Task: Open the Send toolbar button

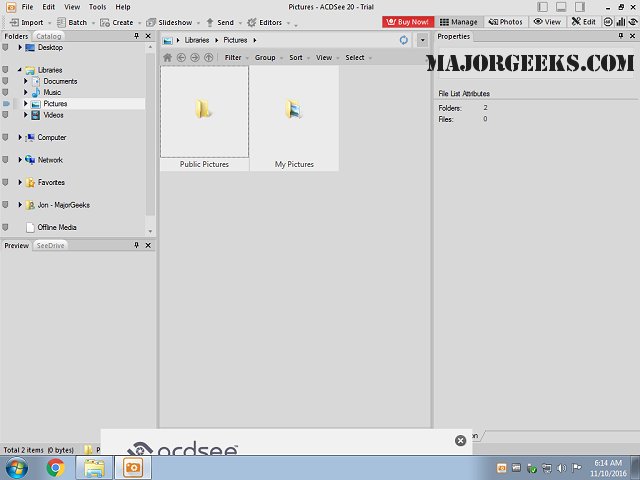Action: click(x=220, y=22)
